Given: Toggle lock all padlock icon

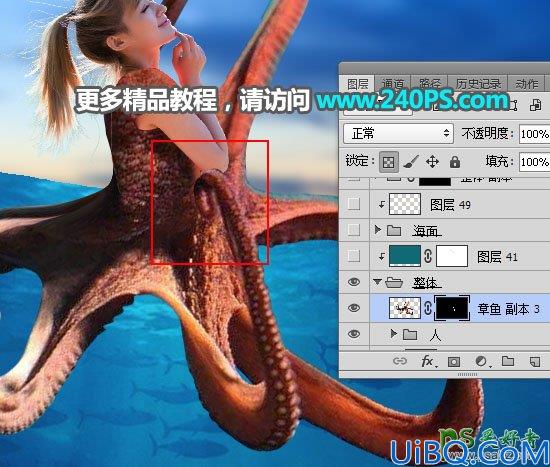Looking at the screenshot, I should (455, 162).
